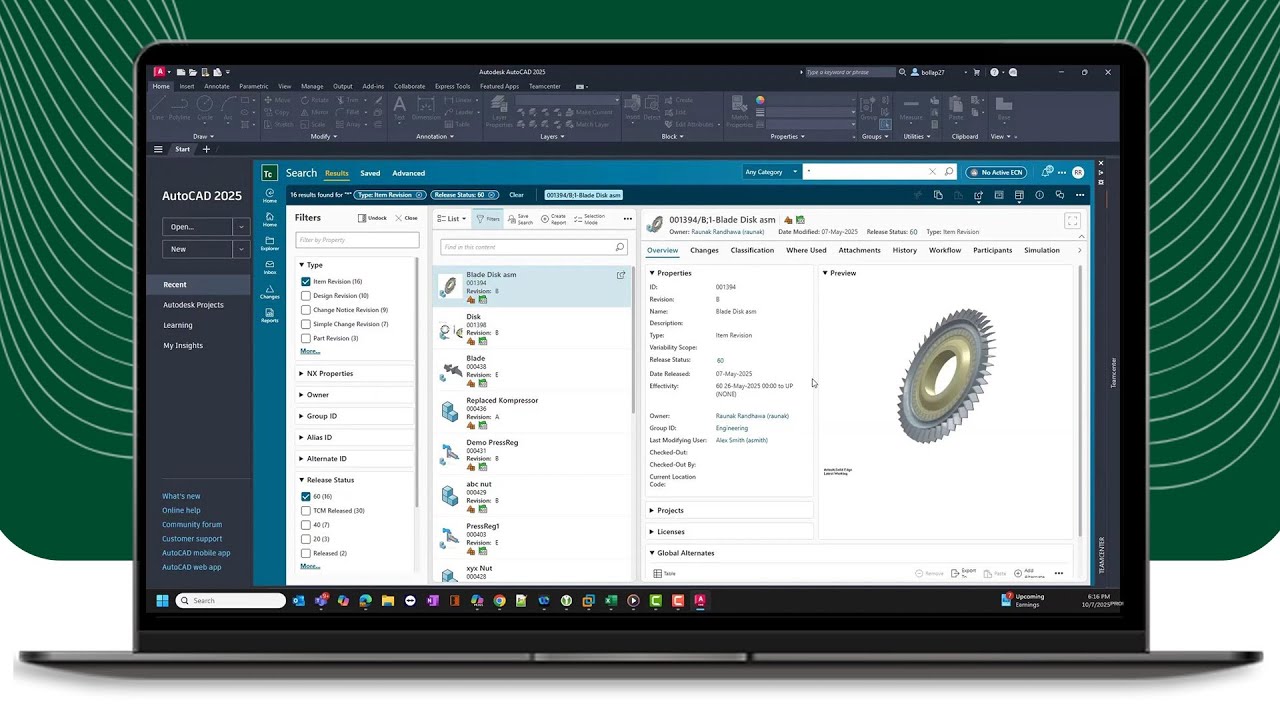Enable Selection Mode in results toolbar
Image resolution: width=1280 pixels, height=720 pixels.
pos(590,218)
